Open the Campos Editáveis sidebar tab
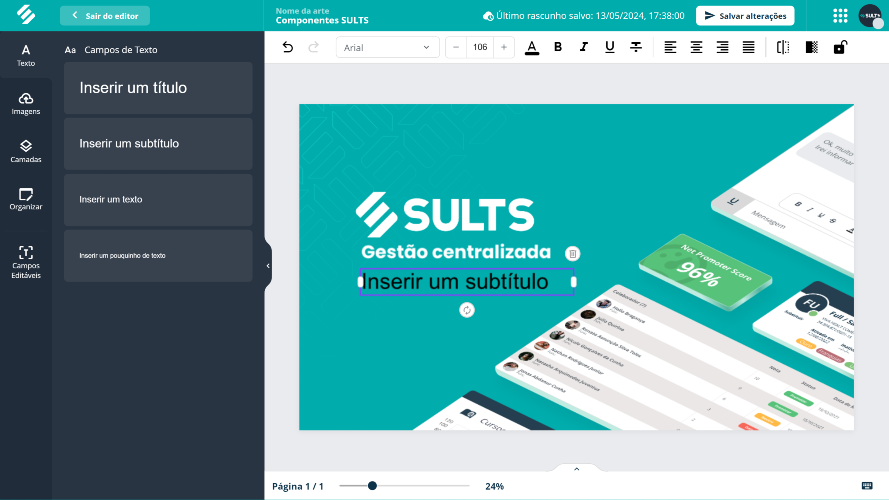This screenshot has width=889, height=500. pos(26,262)
